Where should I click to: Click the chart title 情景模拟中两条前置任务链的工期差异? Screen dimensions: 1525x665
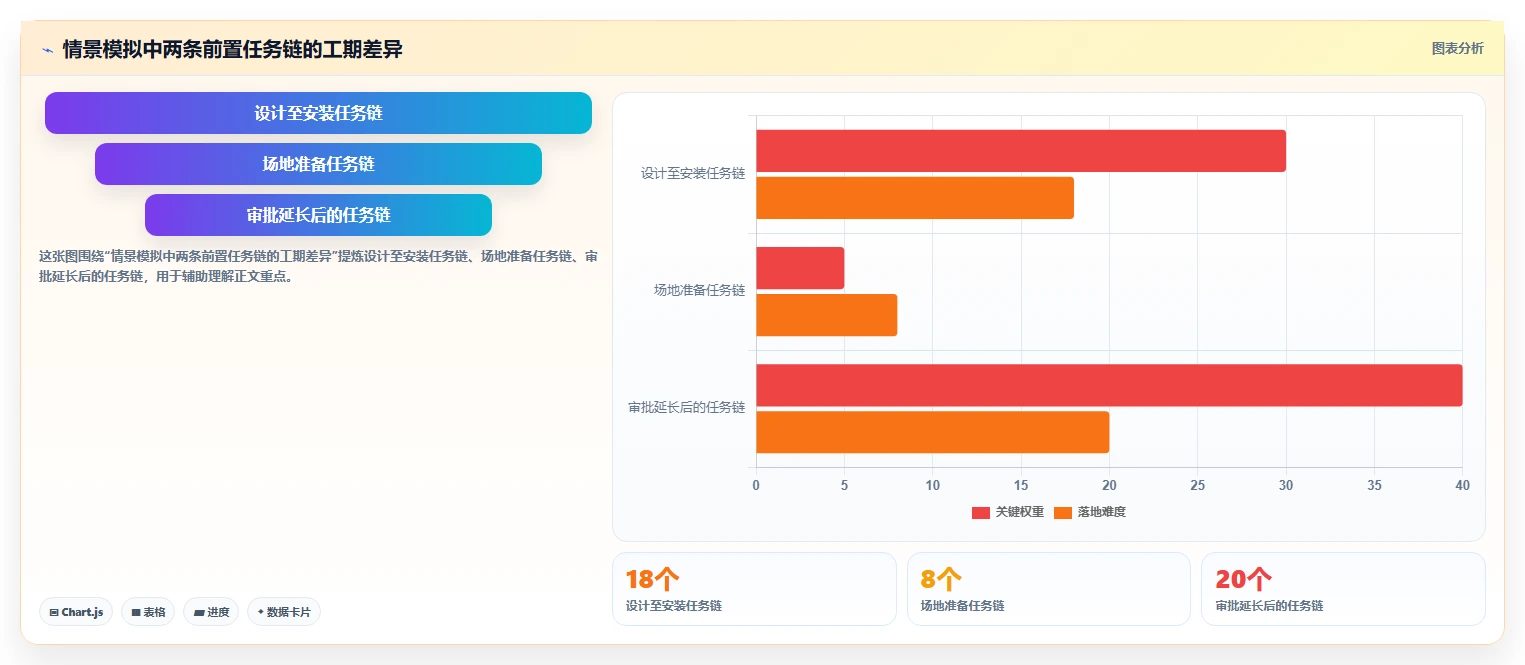[x=232, y=49]
